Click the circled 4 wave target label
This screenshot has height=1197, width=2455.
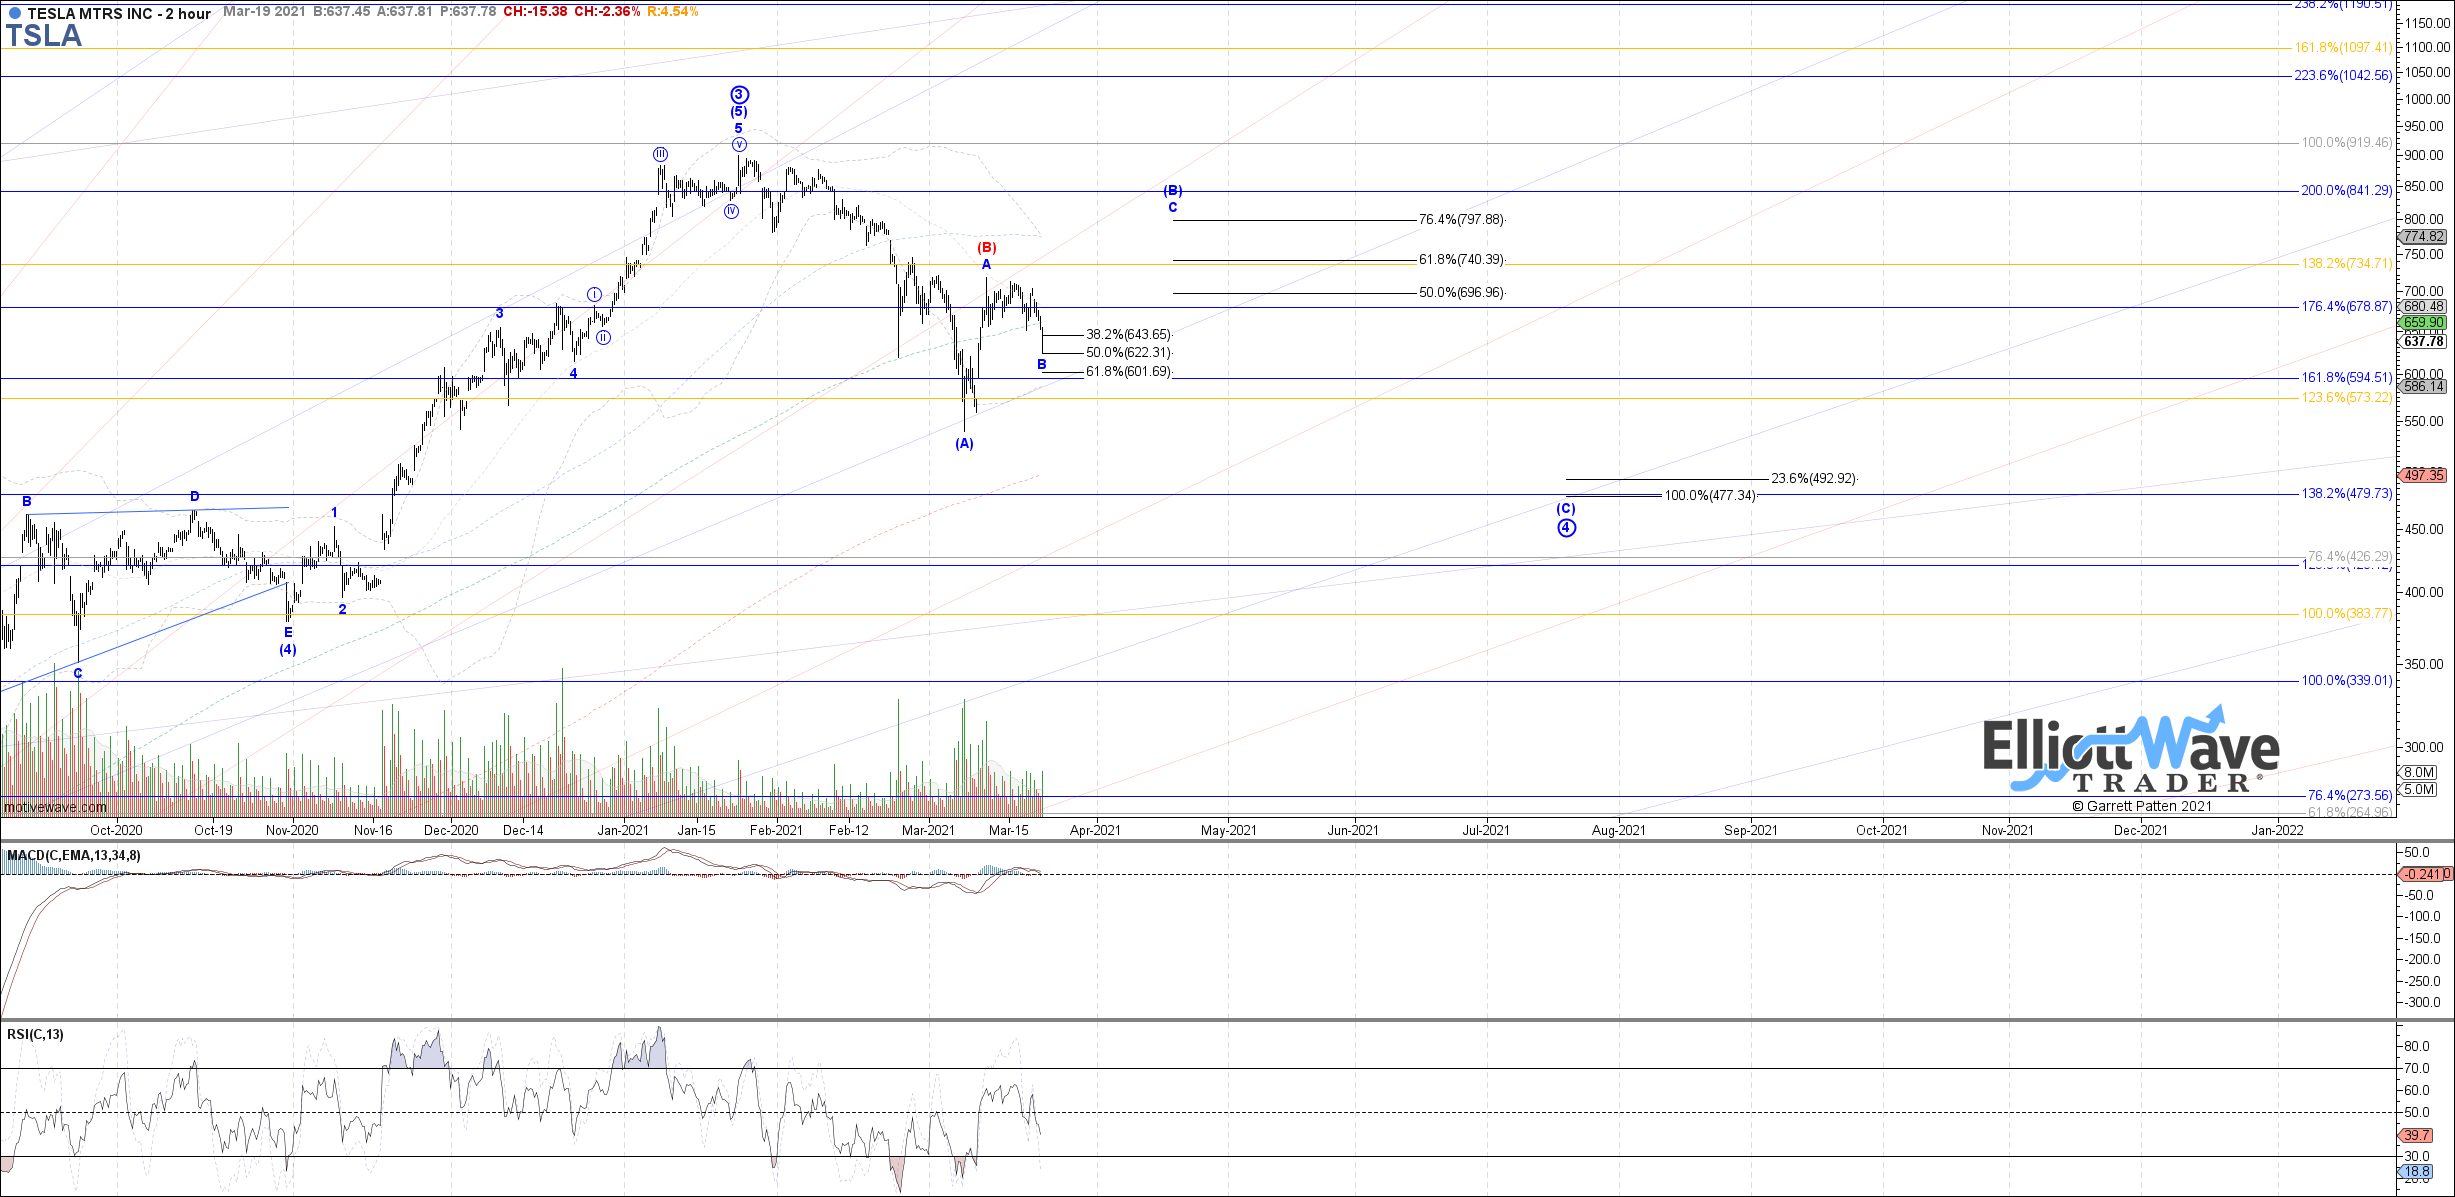1566,528
